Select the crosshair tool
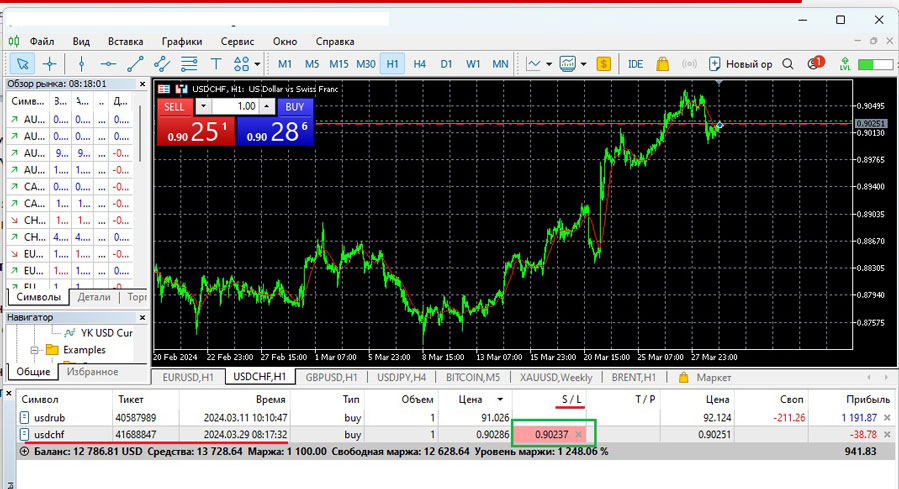 [49, 64]
